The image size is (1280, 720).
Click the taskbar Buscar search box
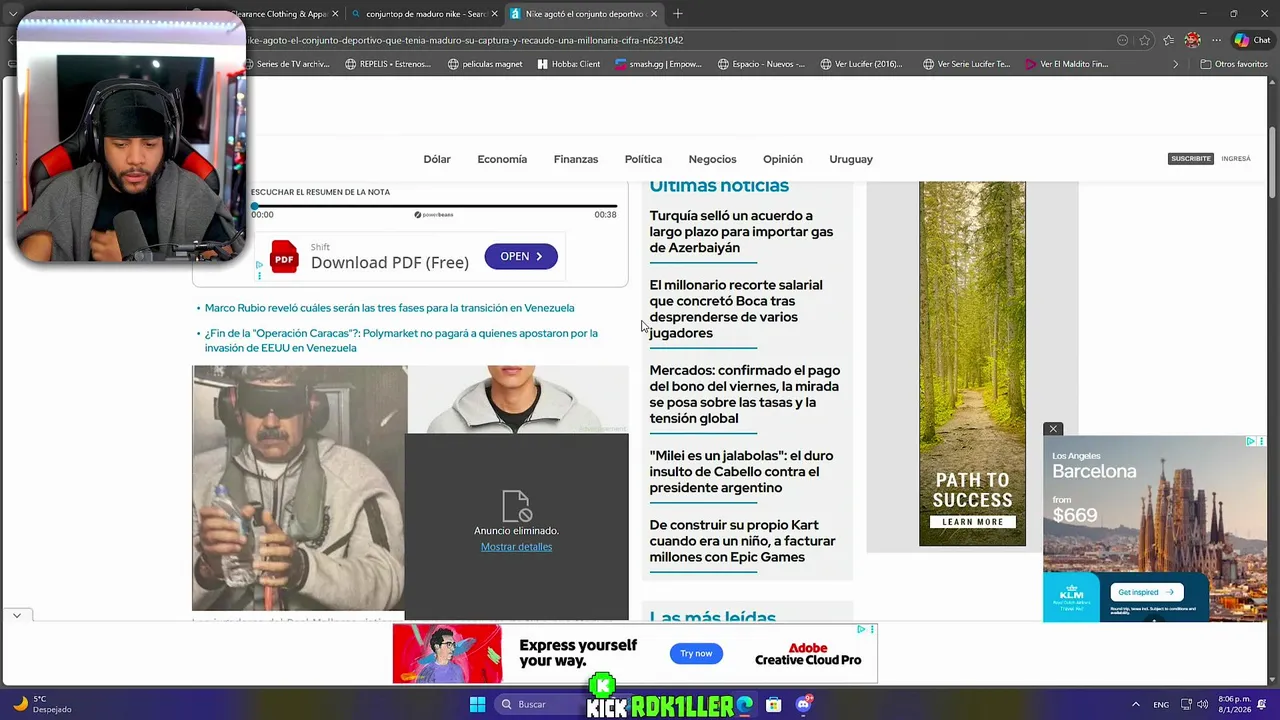545,704
